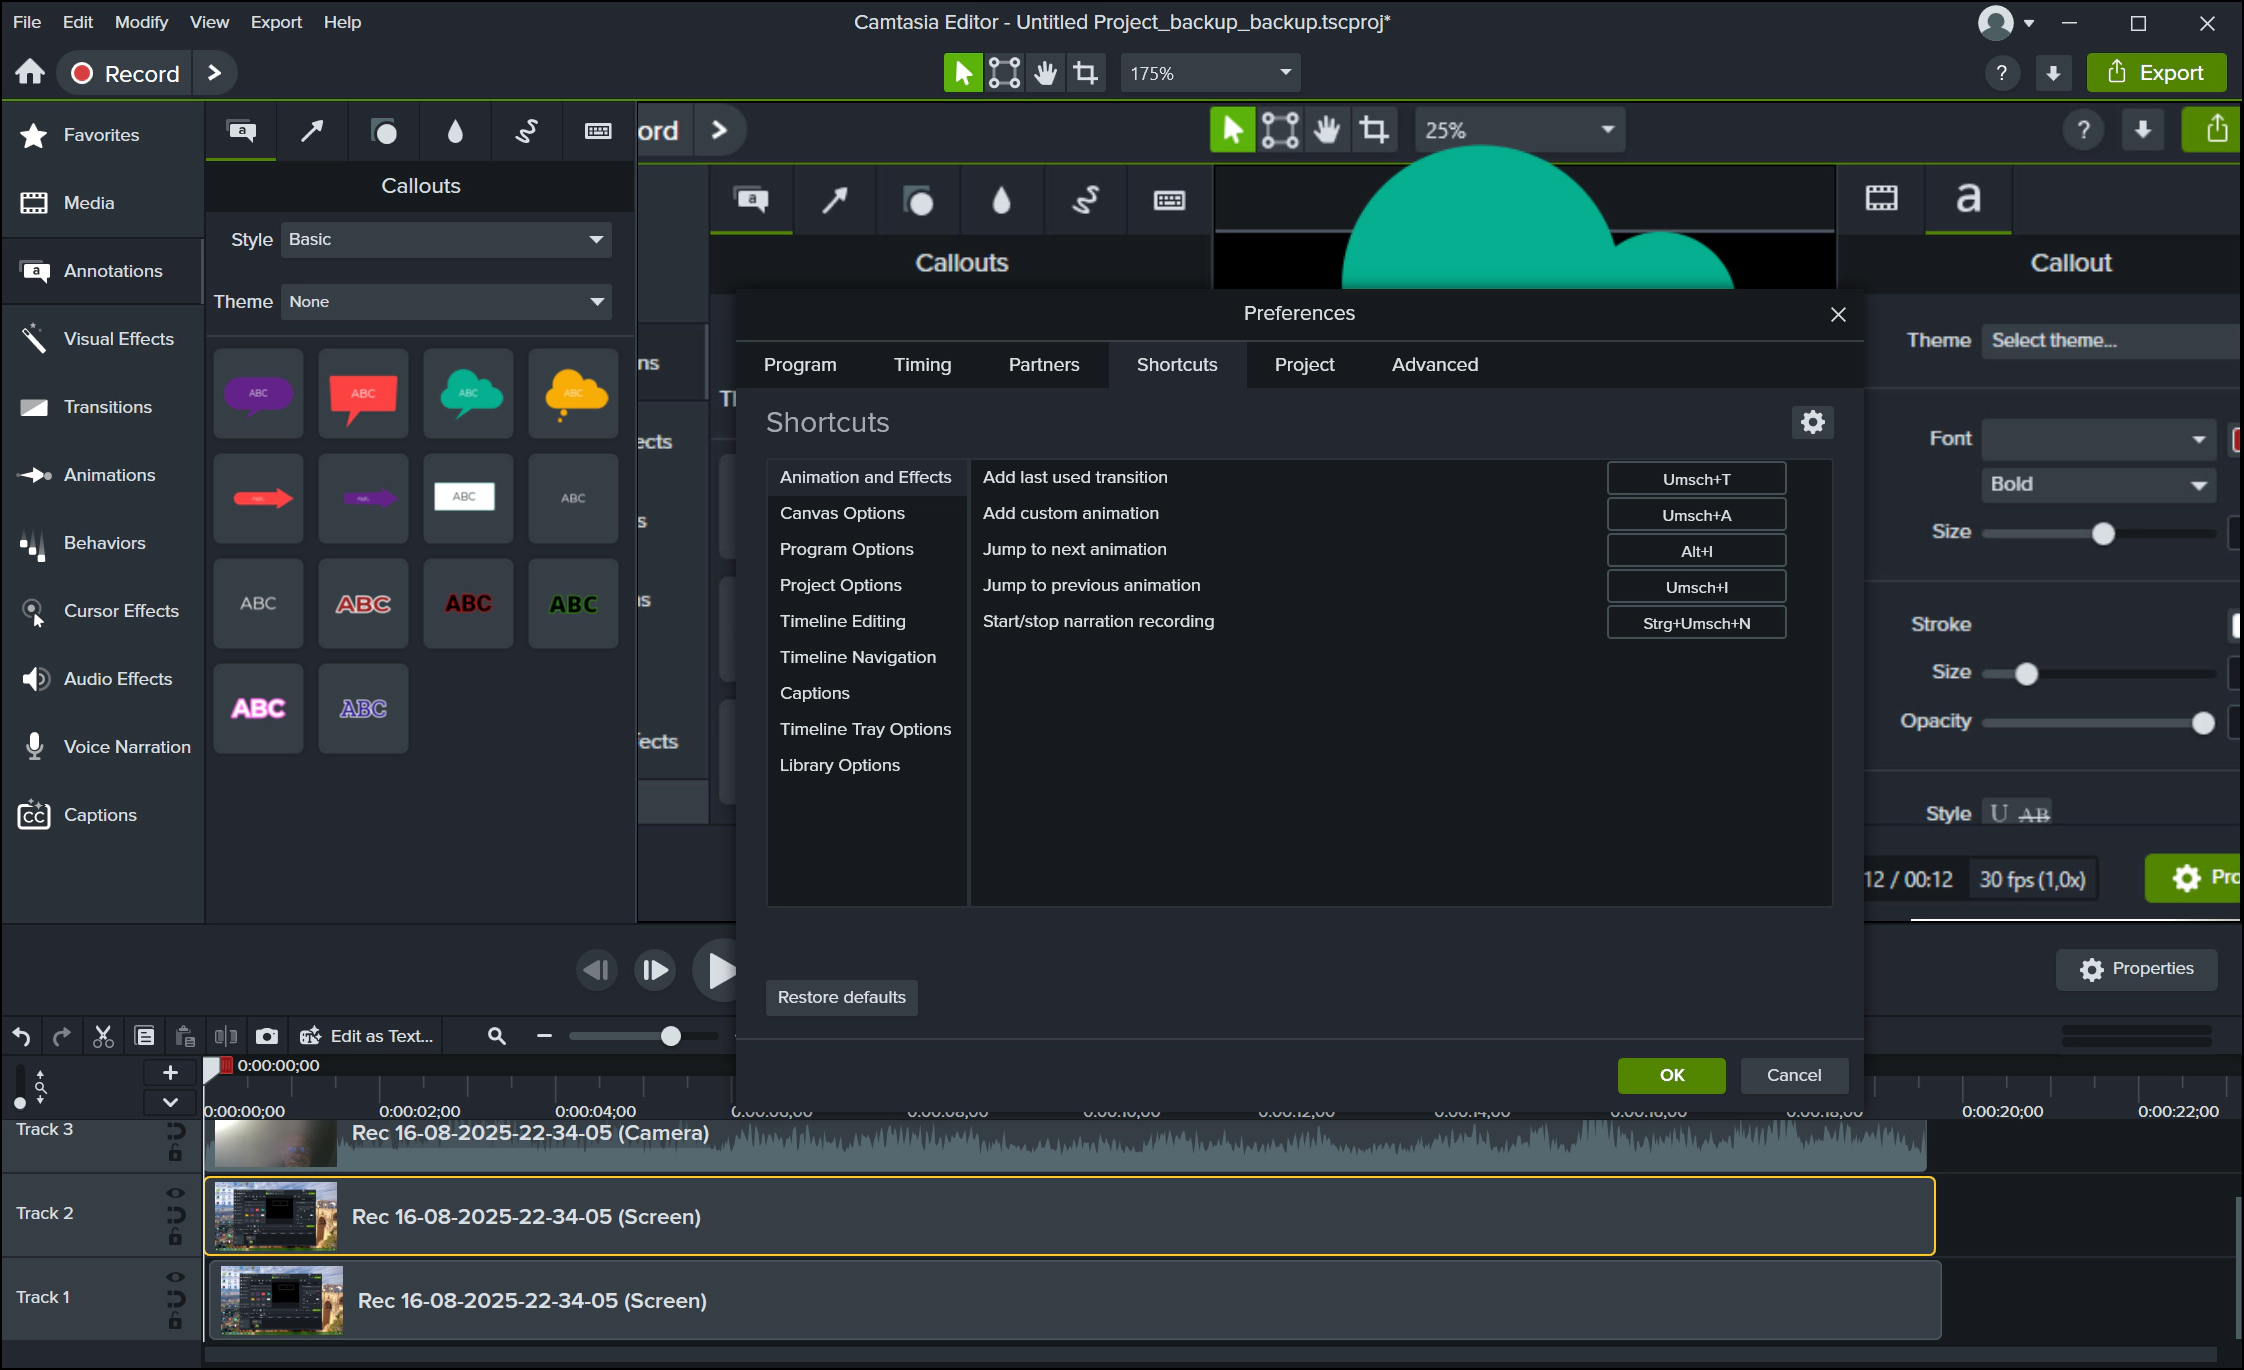Click the timeline zoom slider handle
The image size is (2244, 1370).
671,1036
